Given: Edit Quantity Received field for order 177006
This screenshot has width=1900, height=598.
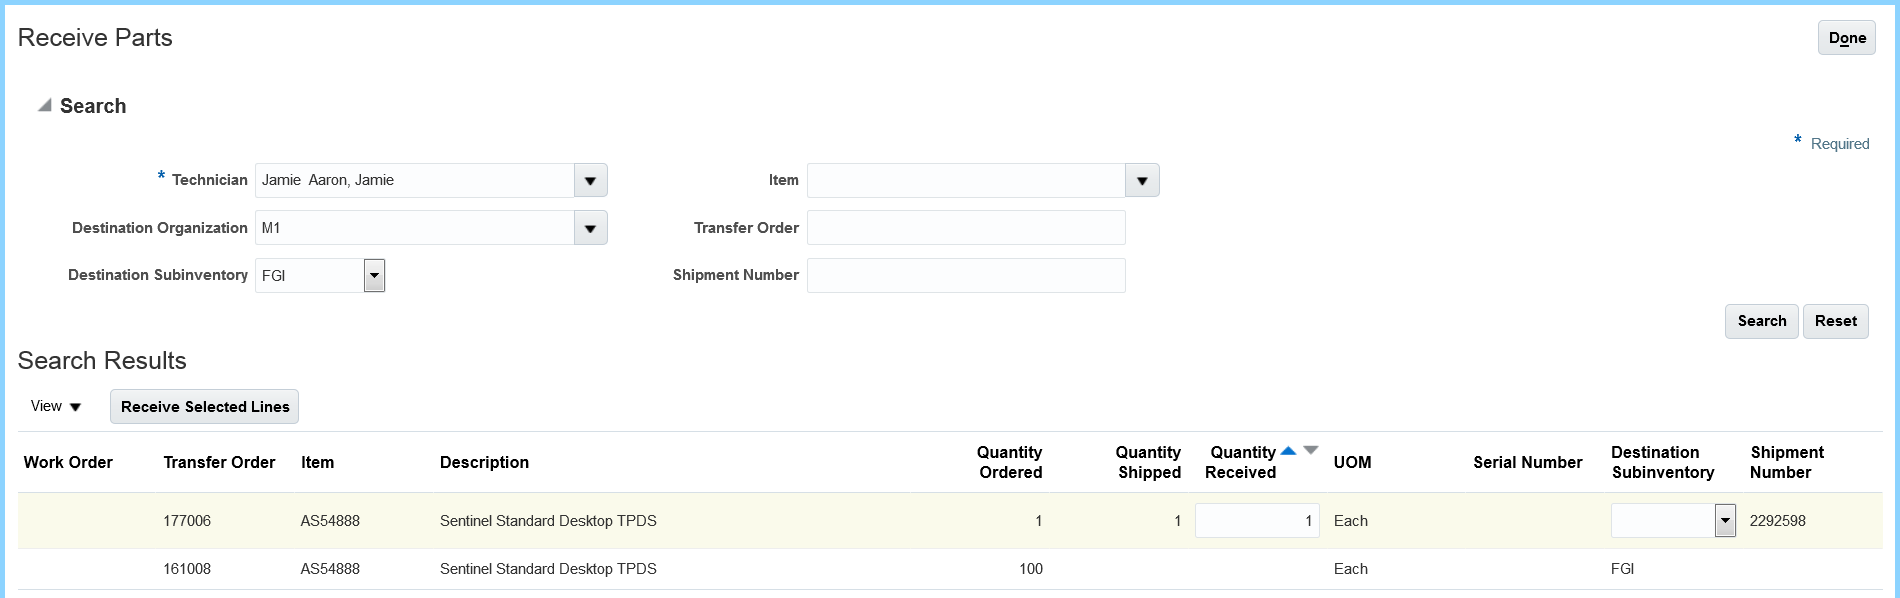Looking at the screenshot, I should pyautogui.click(x=1256, y=521).
